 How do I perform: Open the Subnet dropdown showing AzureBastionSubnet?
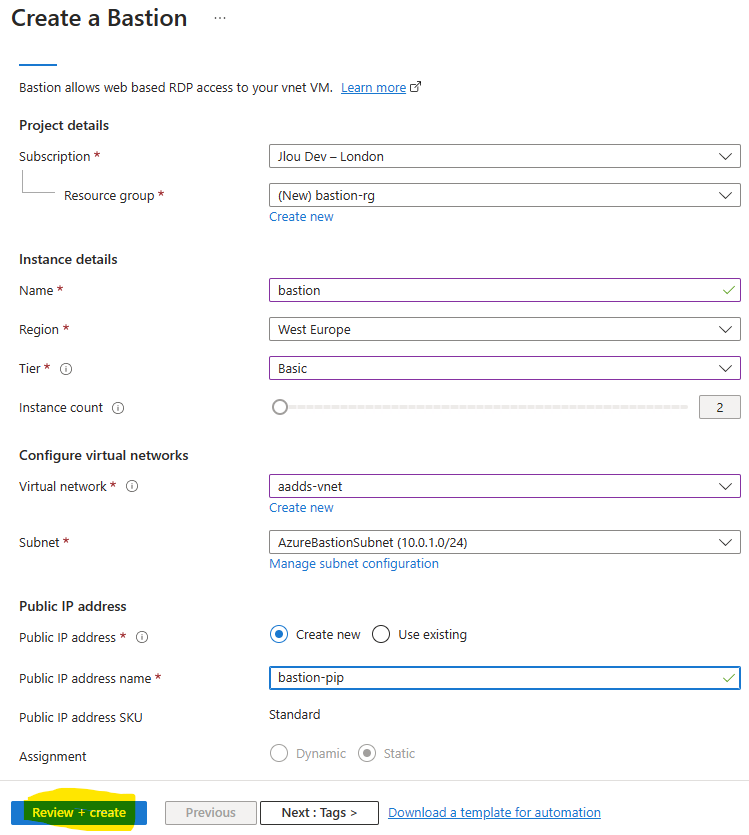tap(505, 542)
